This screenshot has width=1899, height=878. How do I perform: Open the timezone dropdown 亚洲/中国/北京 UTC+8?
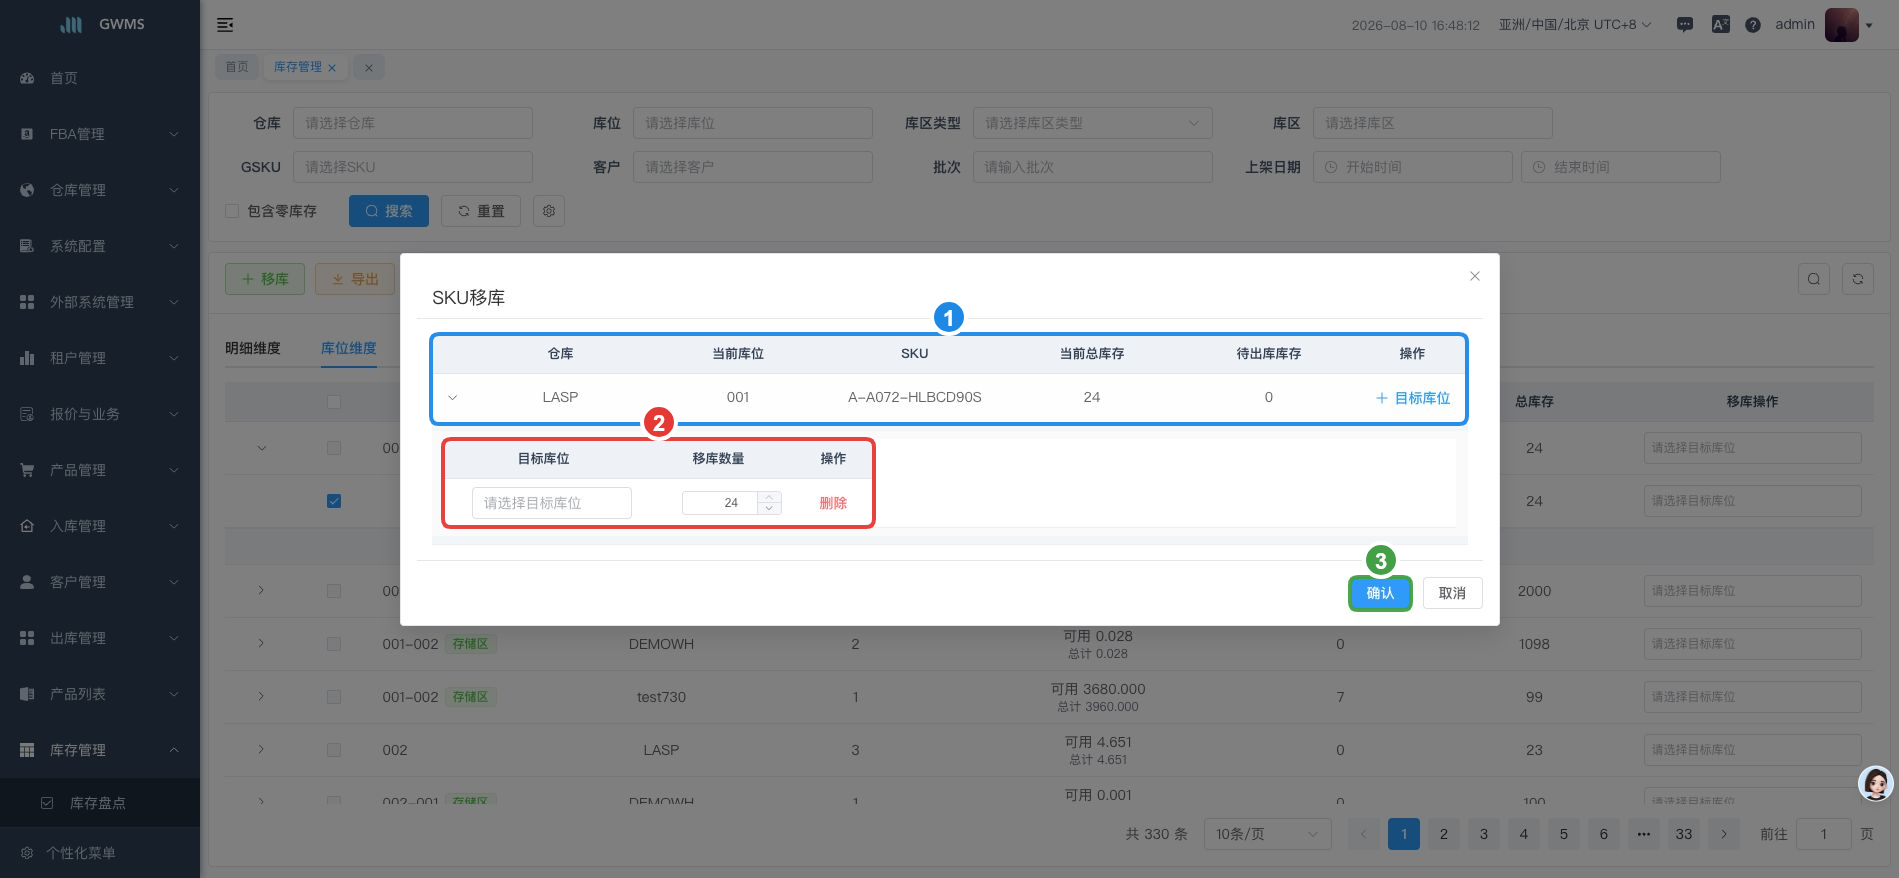tap(1575, 25)
